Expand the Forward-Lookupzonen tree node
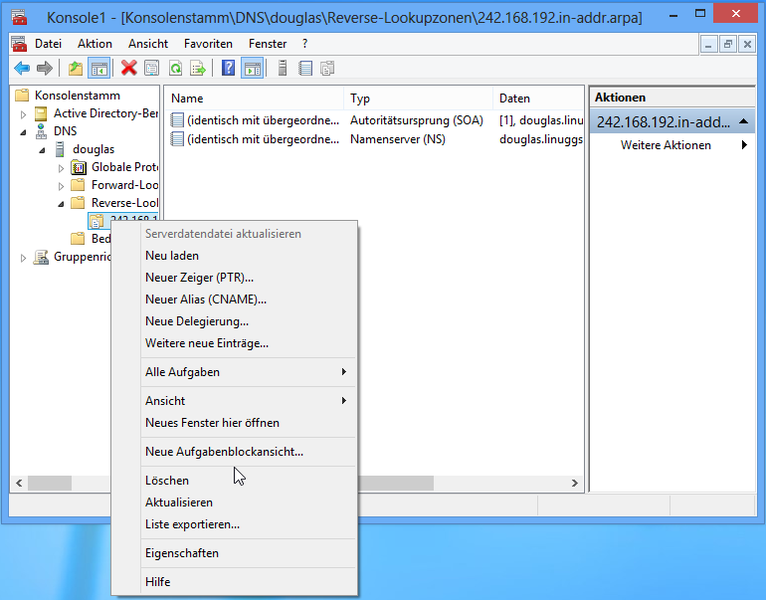This screenshot has height=600, width=766. pos(60,185)
